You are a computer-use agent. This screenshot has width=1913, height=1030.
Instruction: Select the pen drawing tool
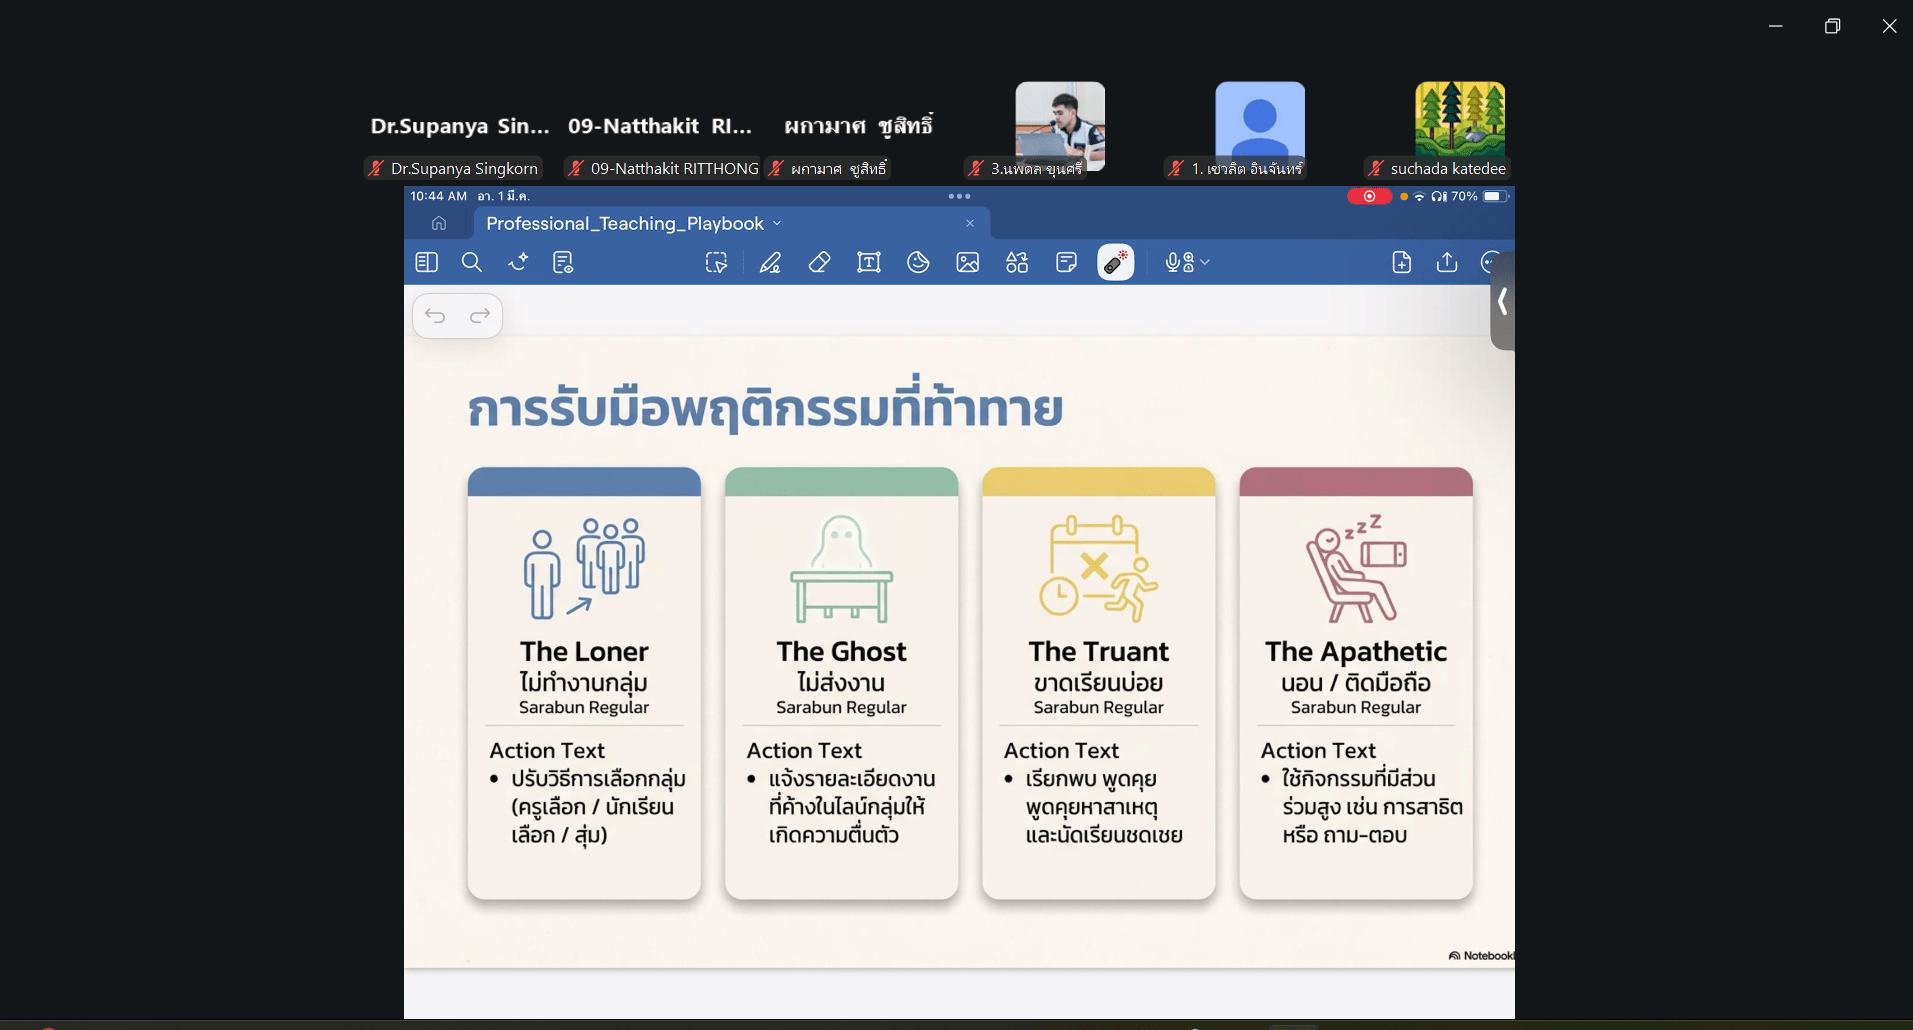point(769,262)
